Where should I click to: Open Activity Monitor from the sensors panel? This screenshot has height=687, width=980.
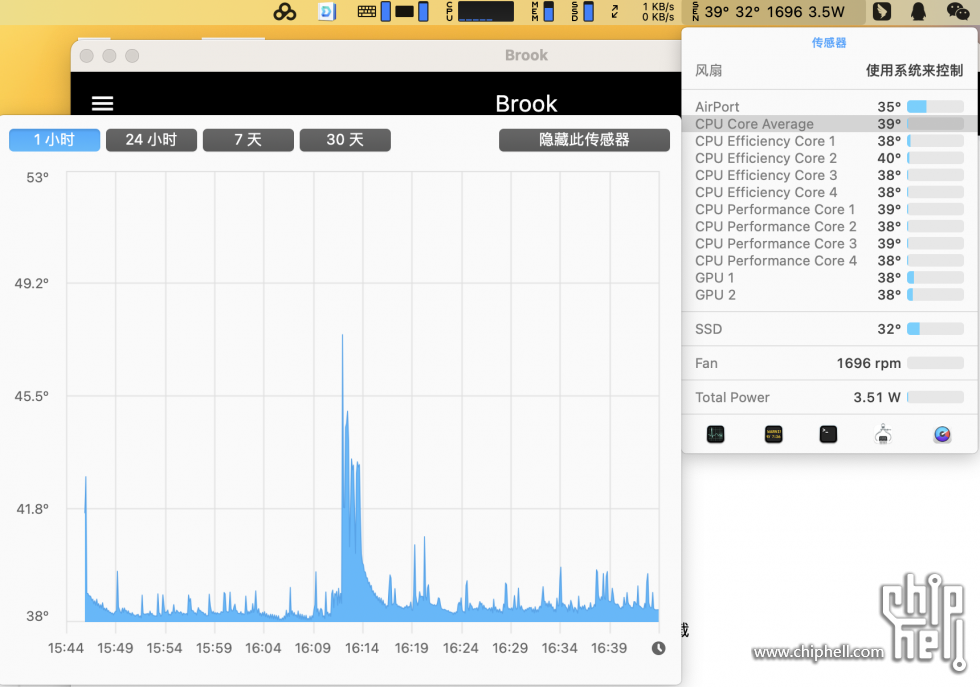pyautogui.click(x=715, y=434)
